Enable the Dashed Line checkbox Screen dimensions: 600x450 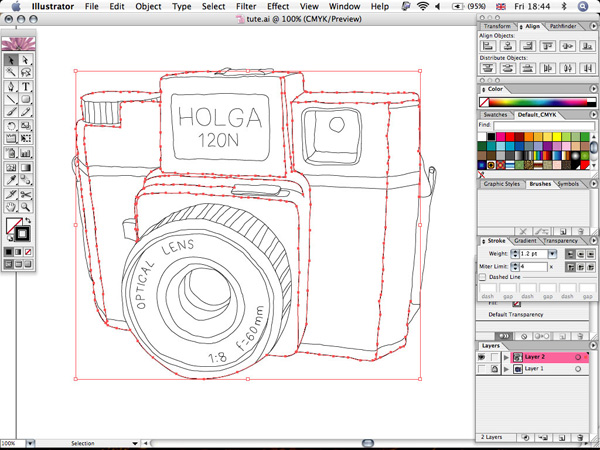click(x=483, y=277)
